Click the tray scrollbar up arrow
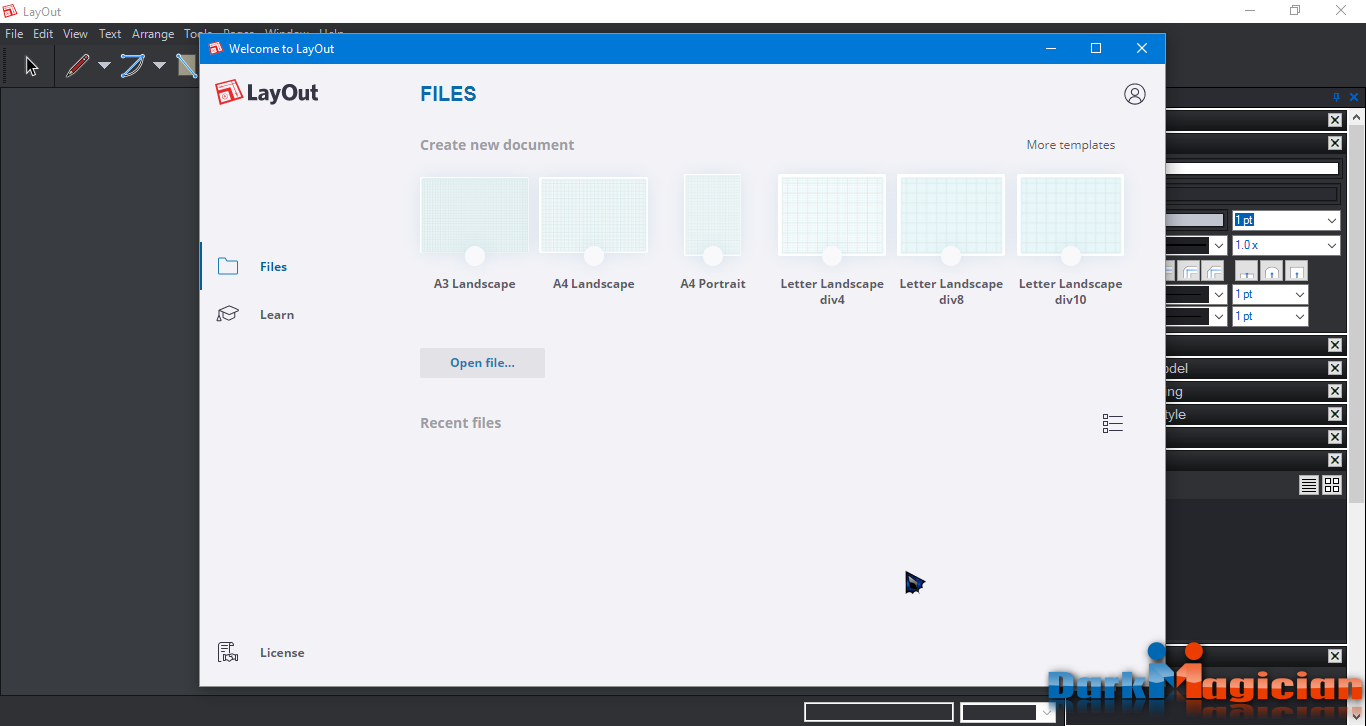 point(1357,117)
